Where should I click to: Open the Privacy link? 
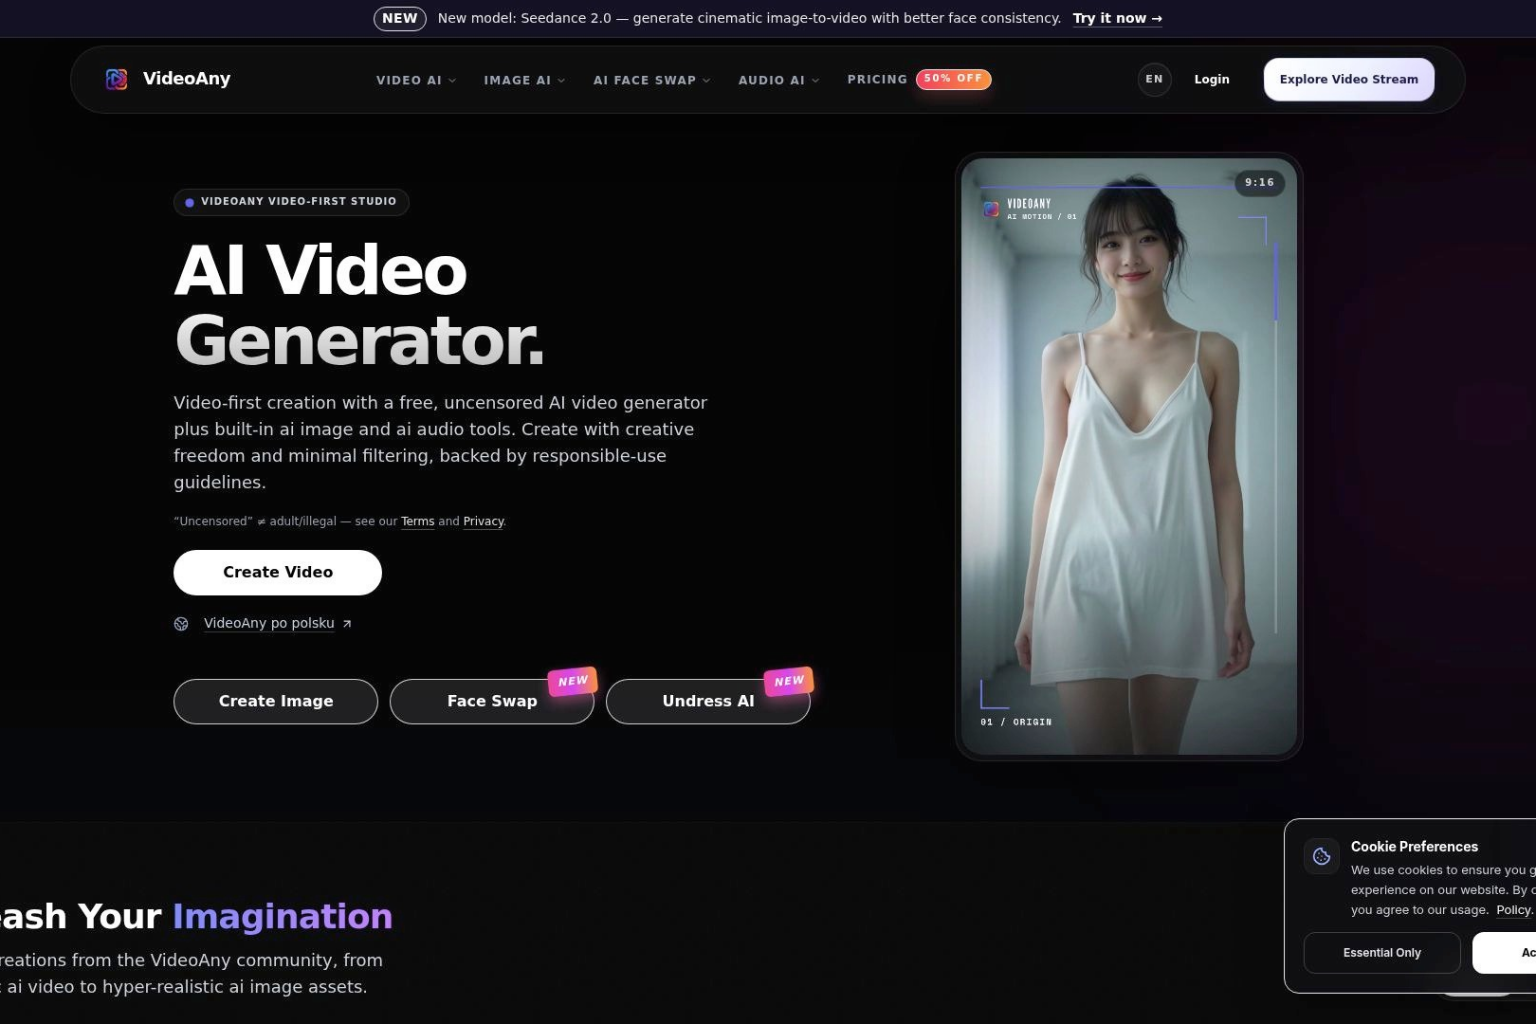483,521
